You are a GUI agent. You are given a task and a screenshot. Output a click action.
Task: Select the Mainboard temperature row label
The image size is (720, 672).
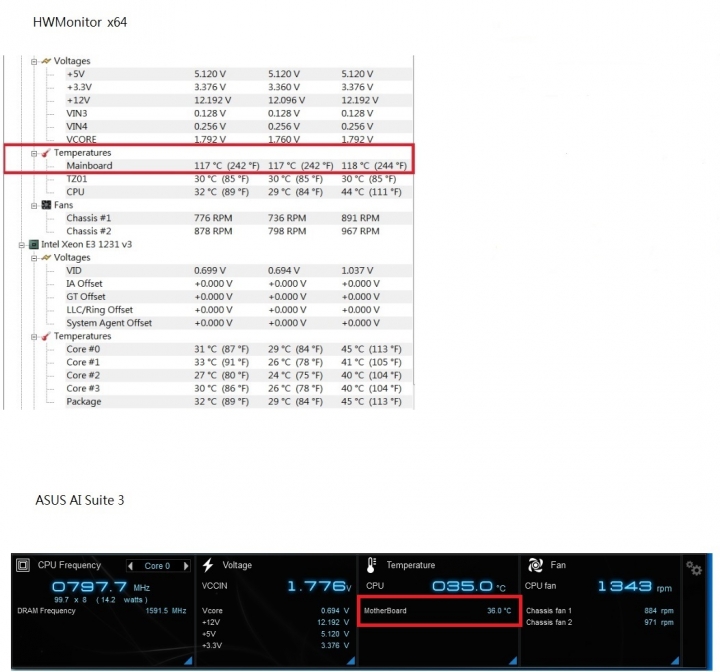coord(89,166)
